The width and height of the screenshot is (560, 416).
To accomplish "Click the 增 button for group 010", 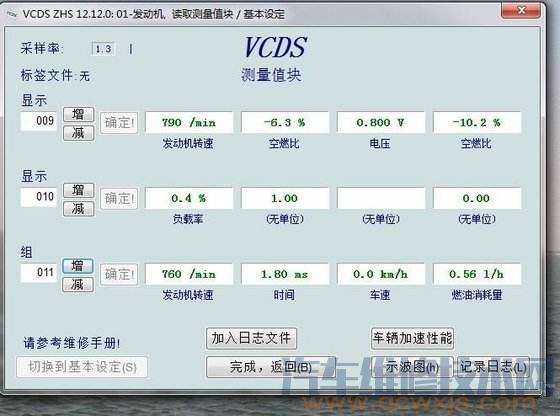I will 79,190.
